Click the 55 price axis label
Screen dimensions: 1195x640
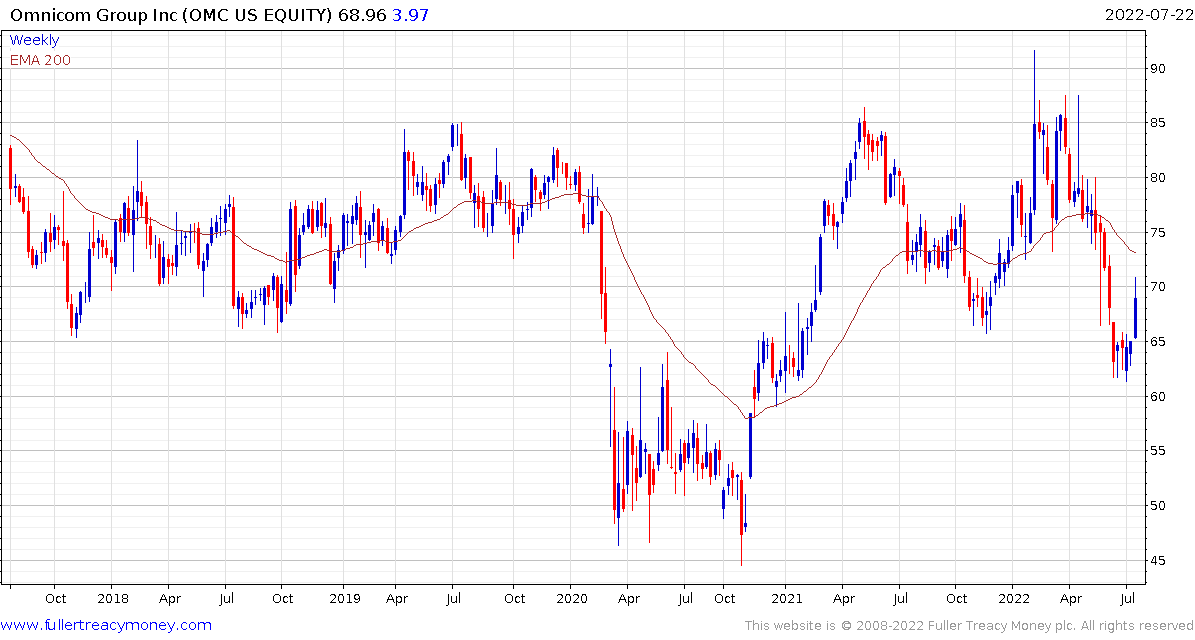click(x=1159, y=450)
